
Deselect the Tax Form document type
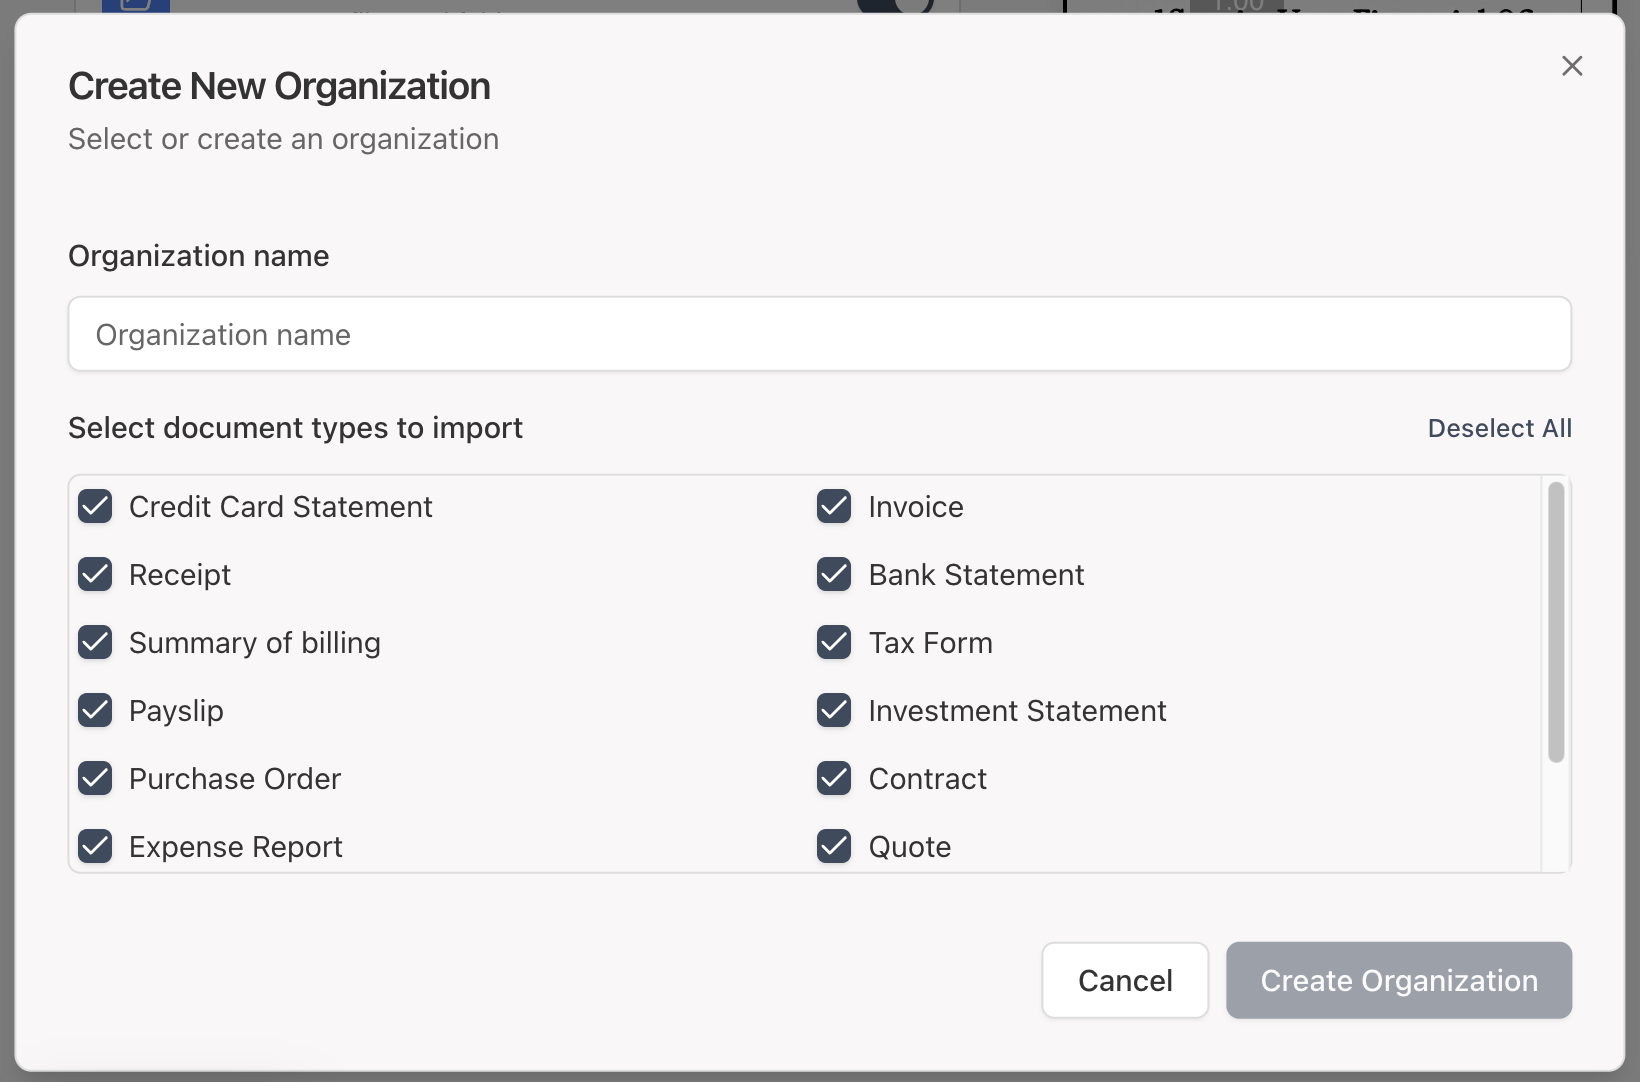pyautogui.click(x=834, y=643)
